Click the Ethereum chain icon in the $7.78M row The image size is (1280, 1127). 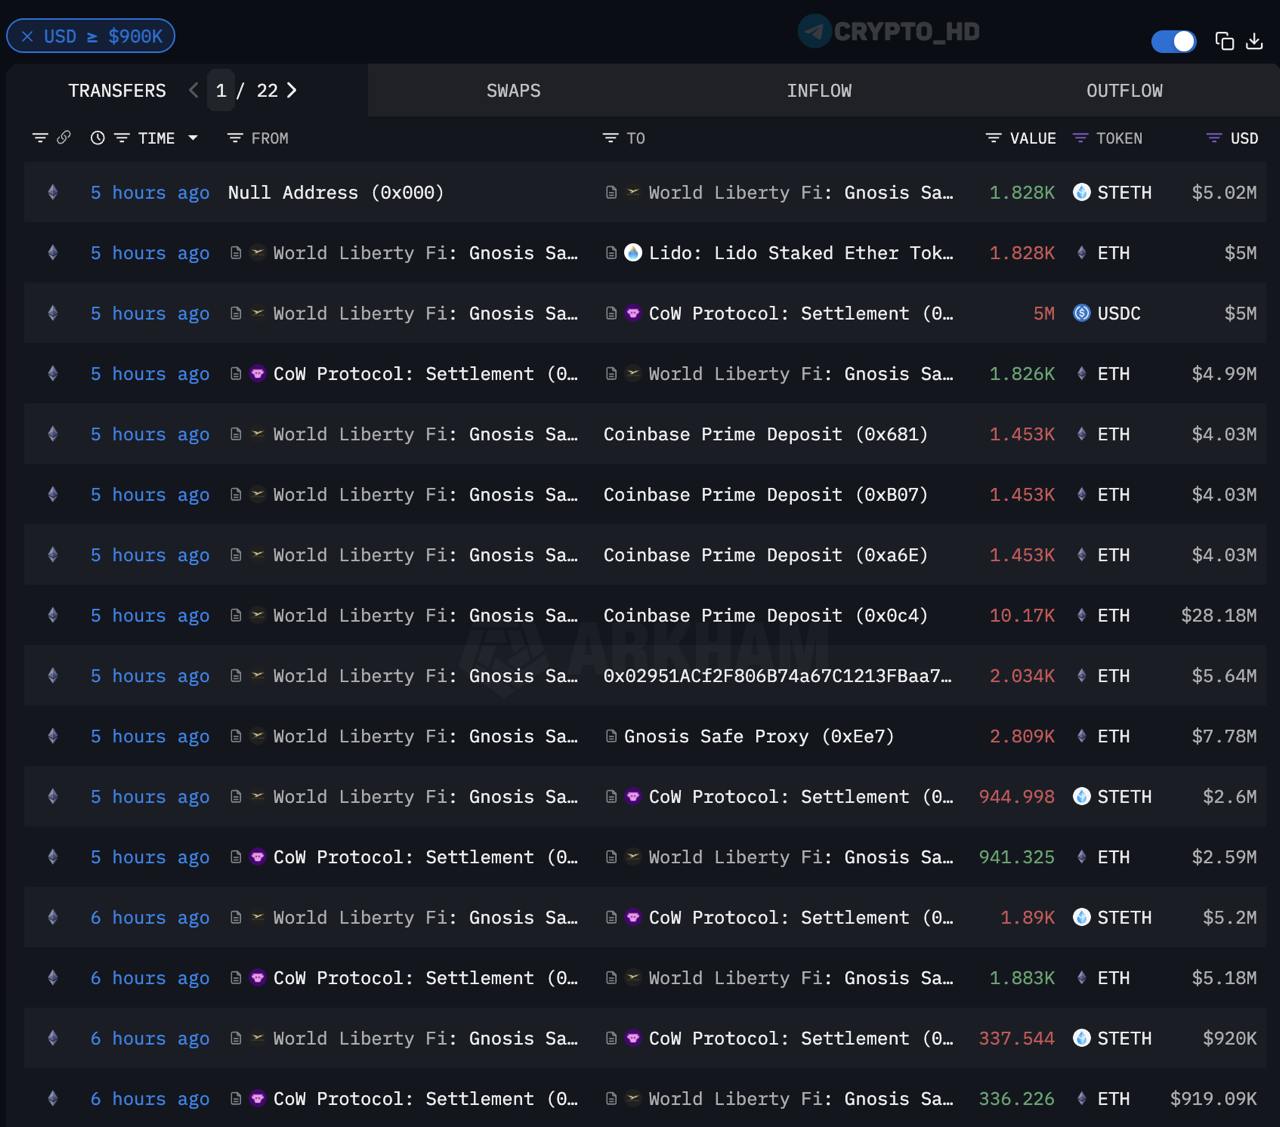click(53, 736)
